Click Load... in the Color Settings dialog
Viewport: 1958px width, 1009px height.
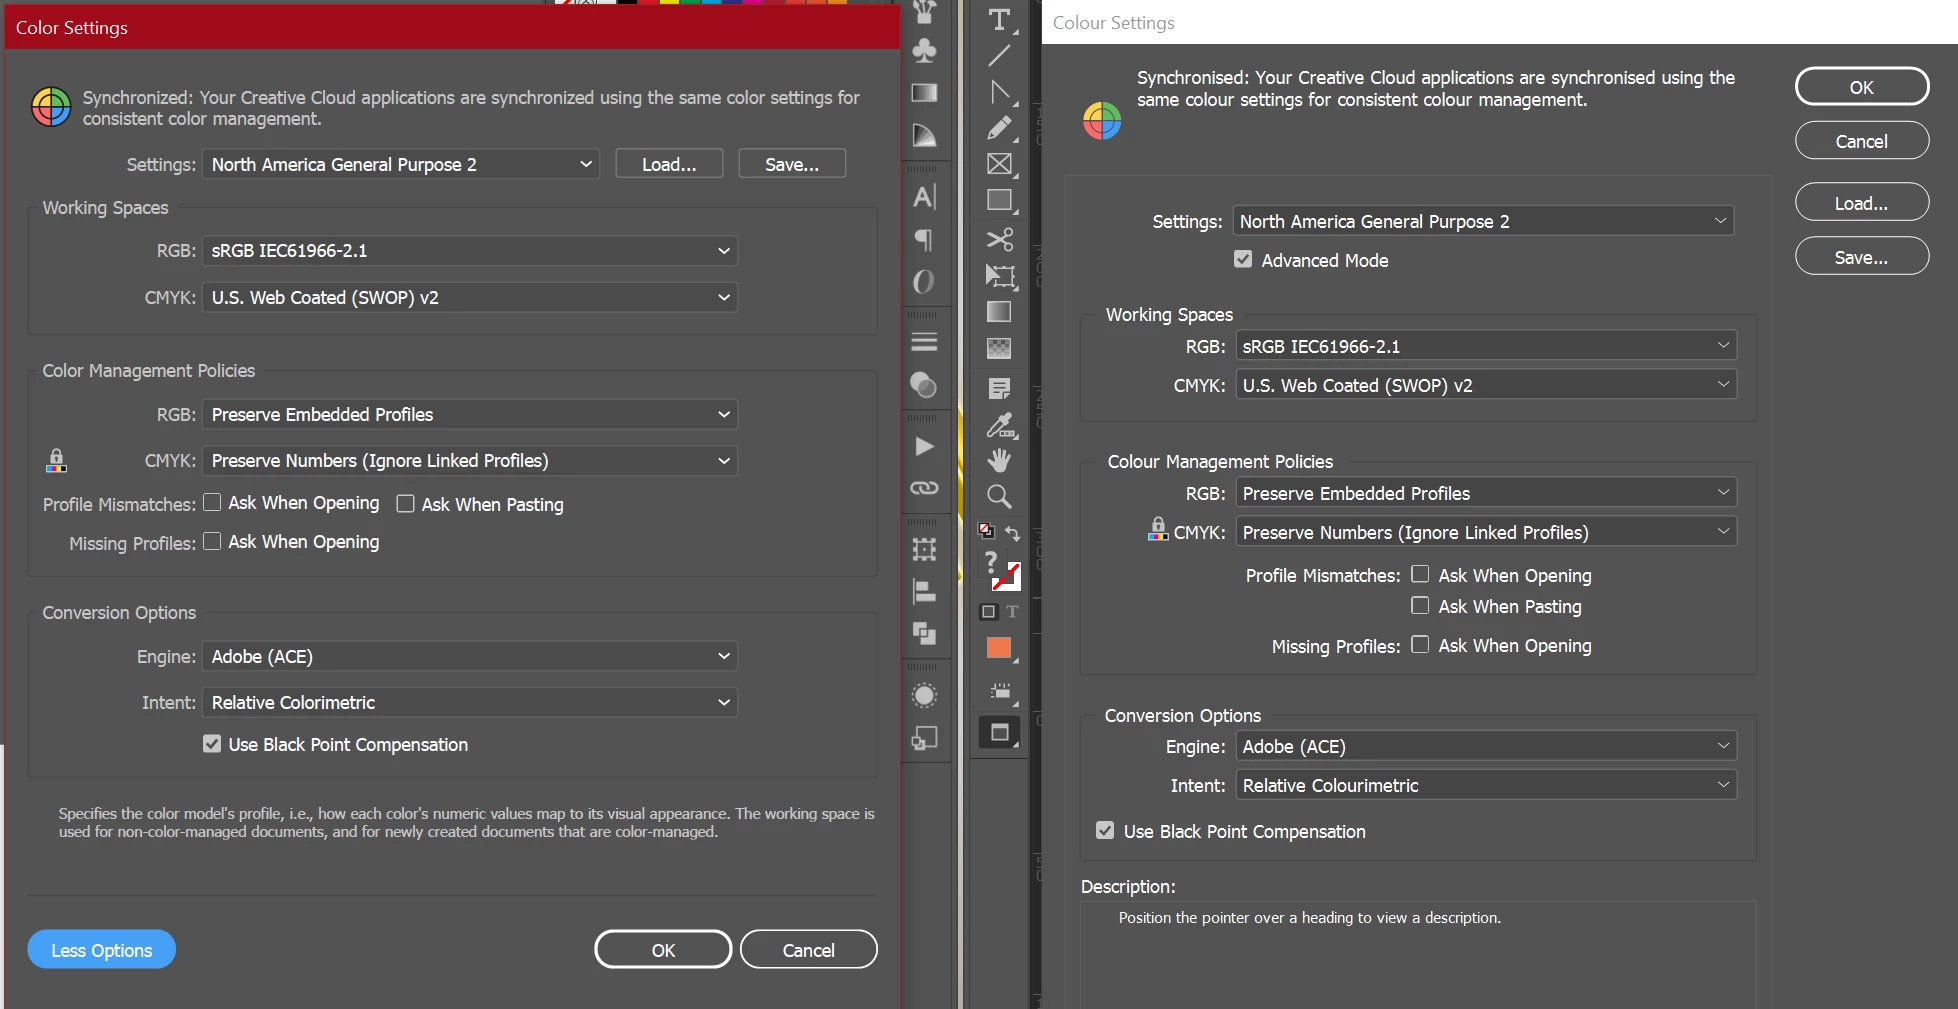[x=669, y=164]
